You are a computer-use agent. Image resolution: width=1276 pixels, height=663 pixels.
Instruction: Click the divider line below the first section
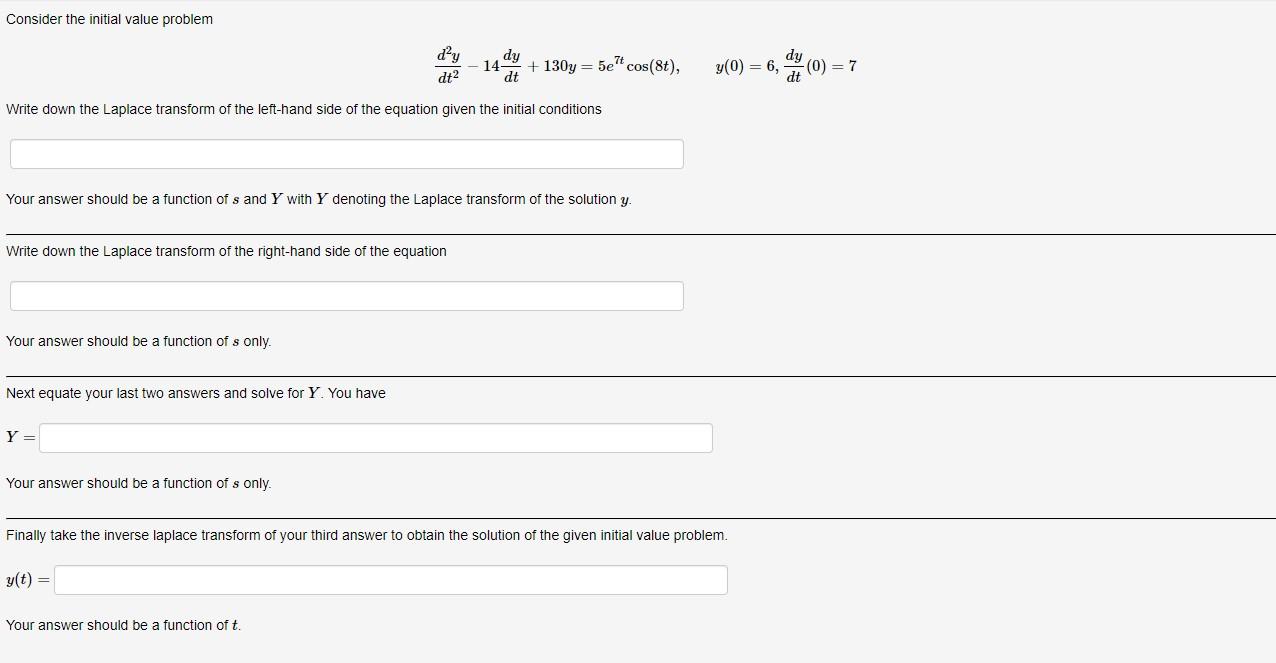click(x=638, y=227)
